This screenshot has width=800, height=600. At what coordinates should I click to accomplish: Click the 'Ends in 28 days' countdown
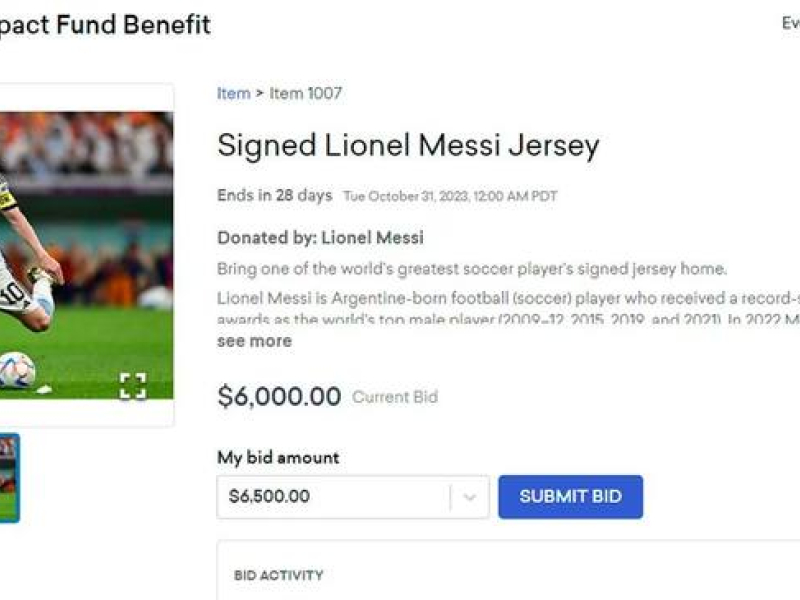274,196
